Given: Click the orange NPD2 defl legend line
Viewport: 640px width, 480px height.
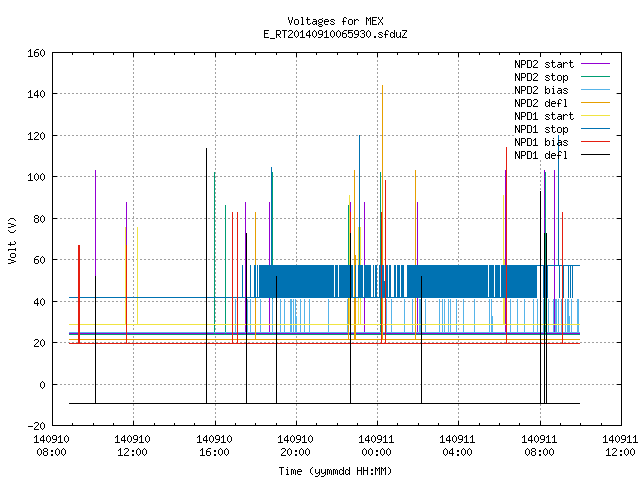Looking at the screenshot, I should coord(596,103).
